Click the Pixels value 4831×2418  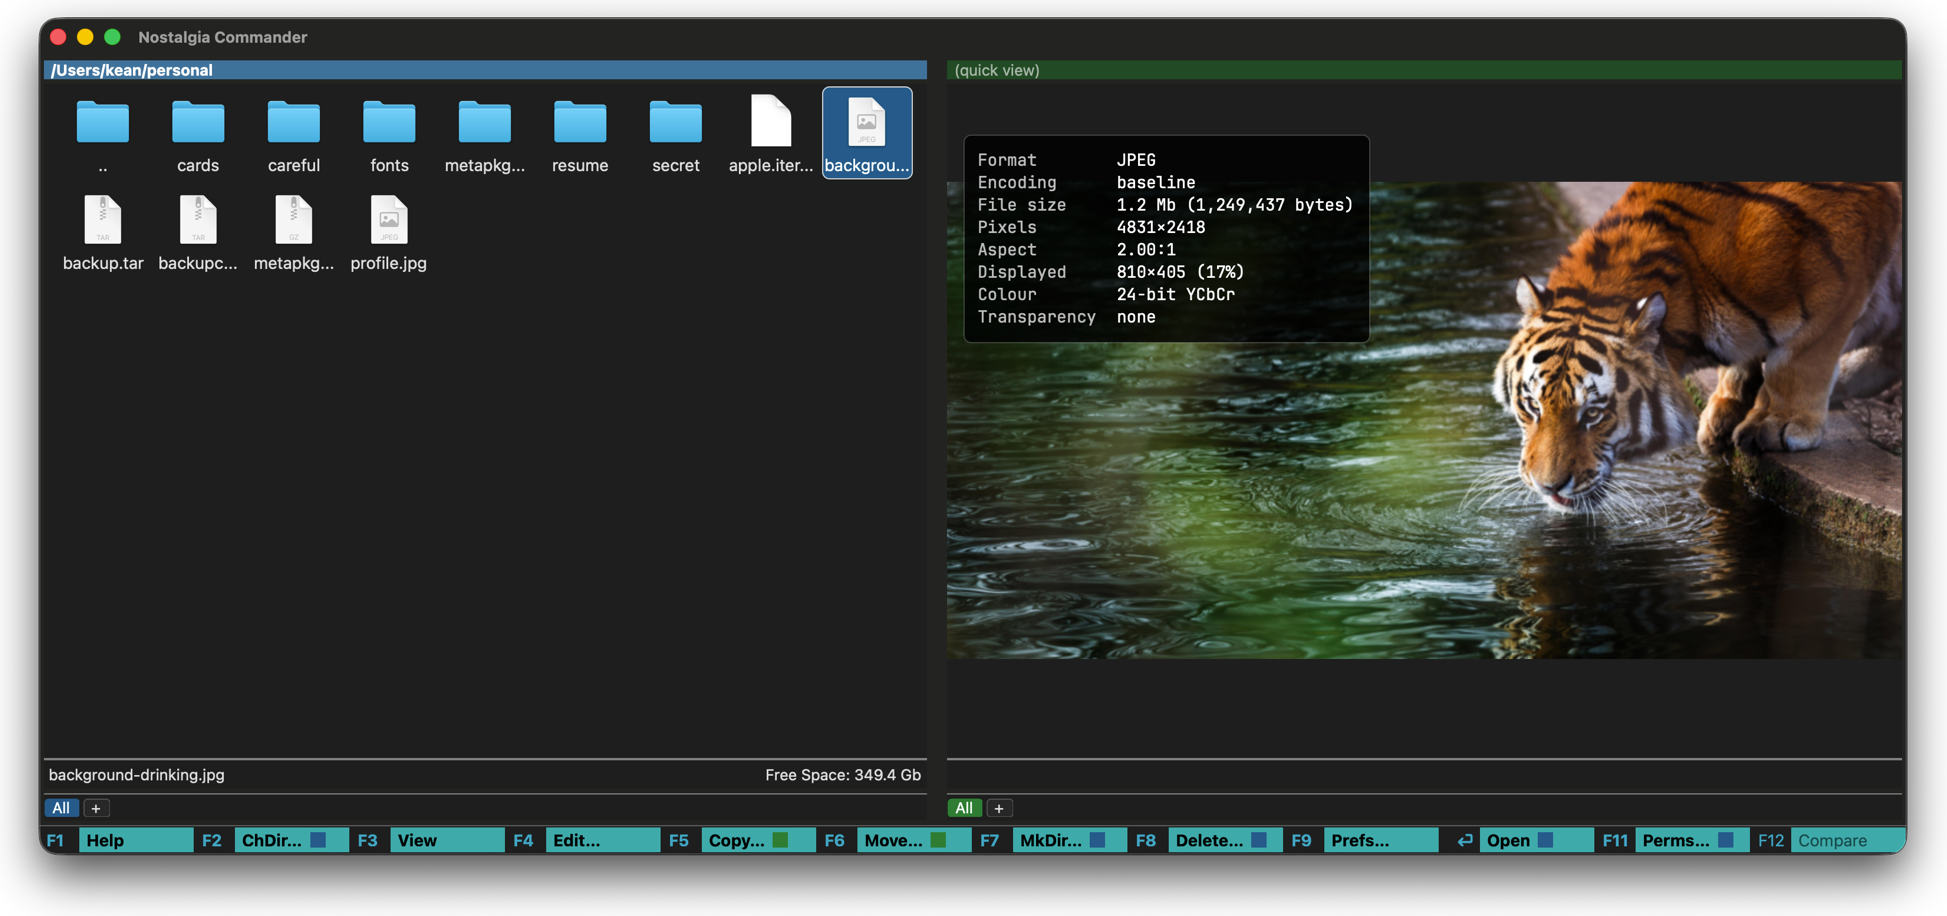1161,227
